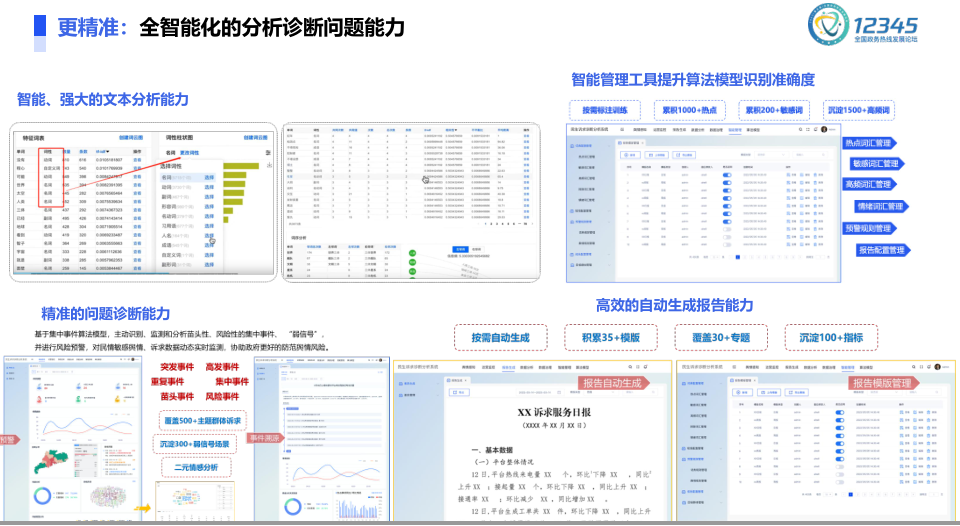Click the XX诉求服务日报 report title
The height and width of the screenshot is (526, 960).
[554, 412]
